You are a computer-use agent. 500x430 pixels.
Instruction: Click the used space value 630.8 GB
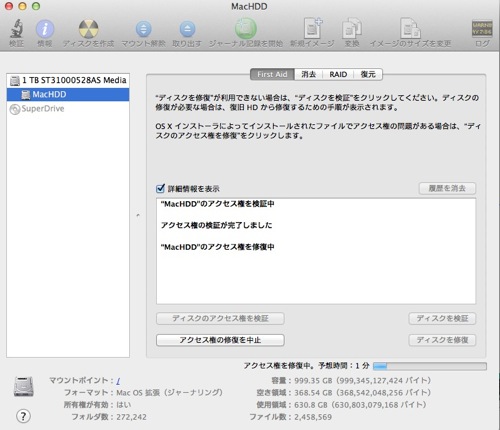311,405
